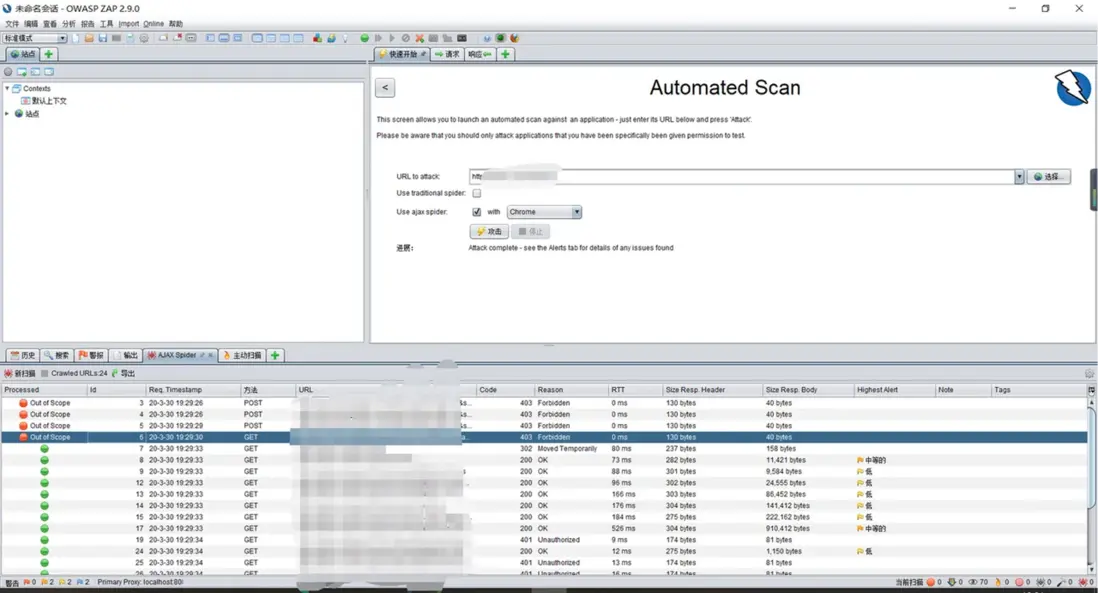Add a new tab beside the Sites tab
The image size is (1098, 593).
tap(48, 54)
